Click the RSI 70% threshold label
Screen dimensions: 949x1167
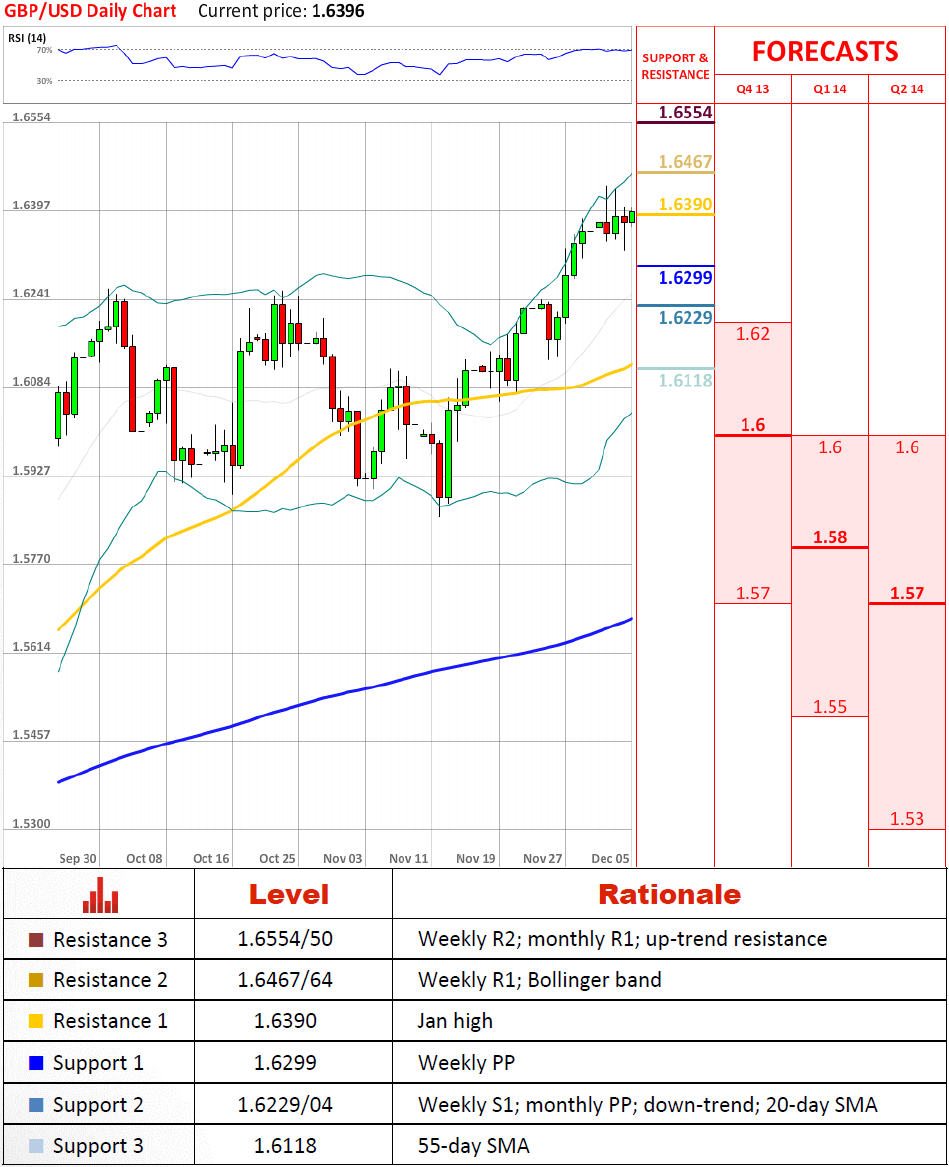coord(45,51)
